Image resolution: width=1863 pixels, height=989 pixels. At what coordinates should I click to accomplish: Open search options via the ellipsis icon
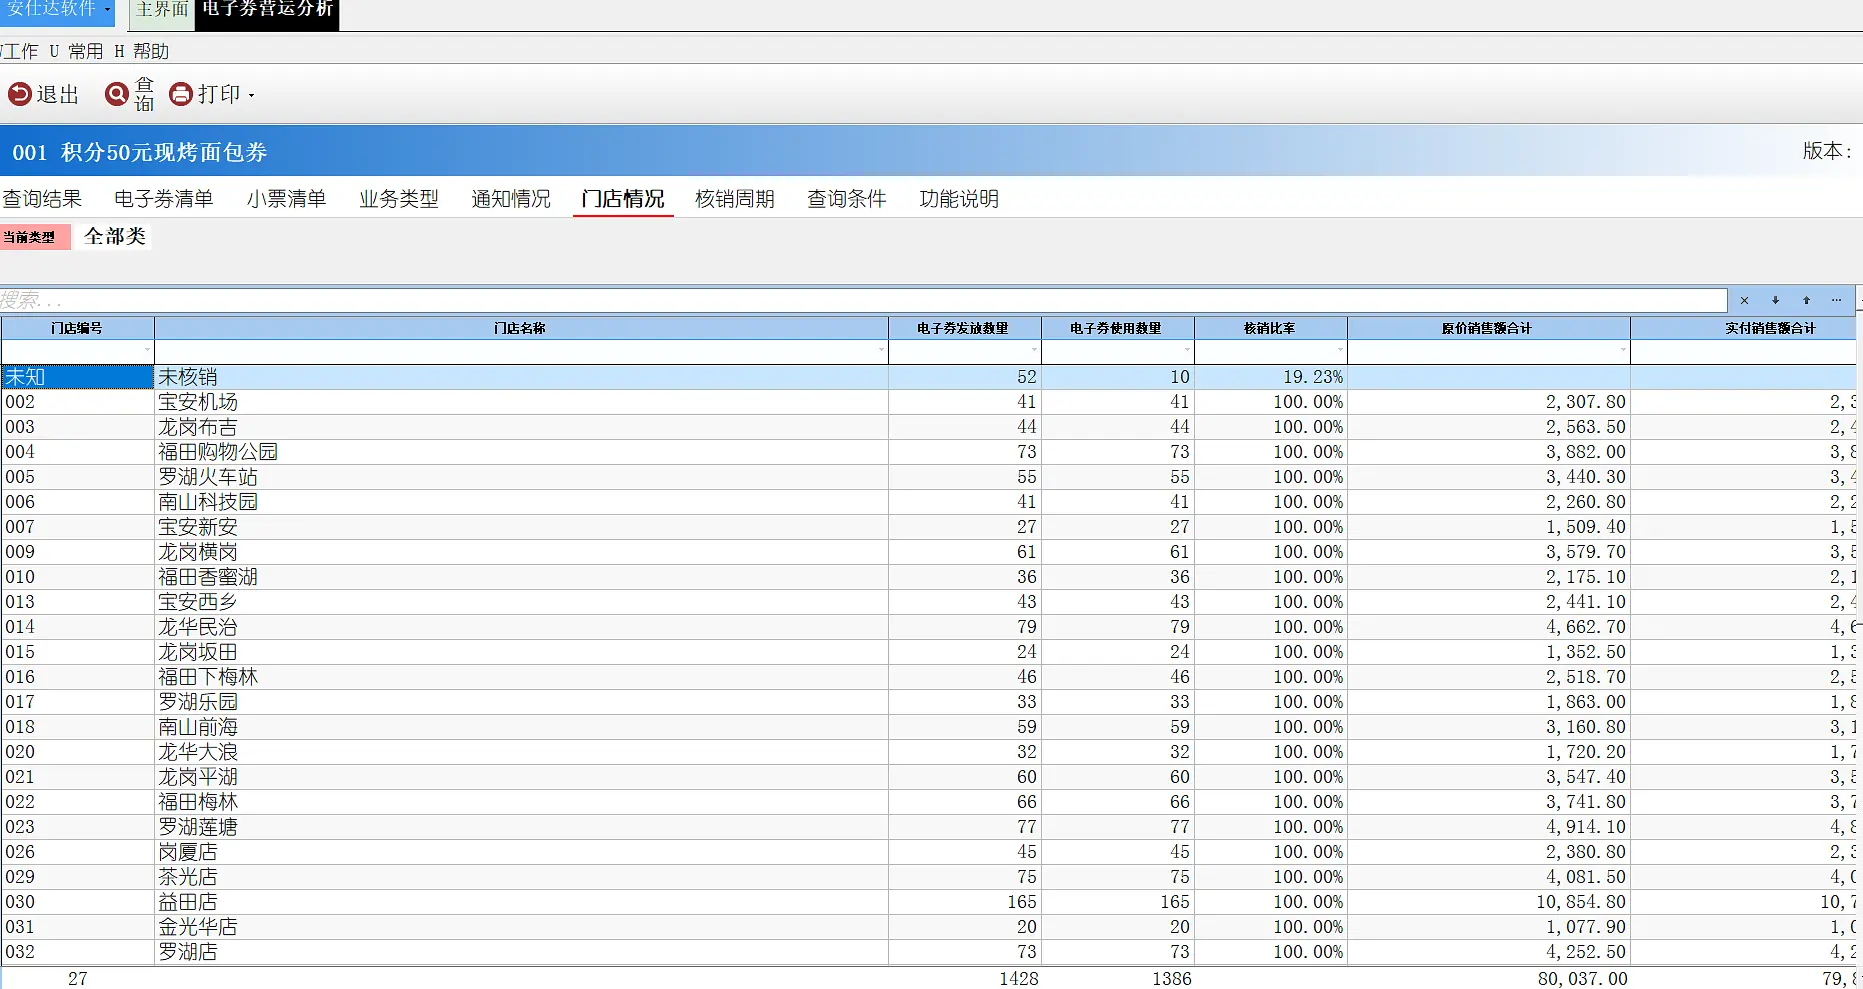tap(1837, 300)
